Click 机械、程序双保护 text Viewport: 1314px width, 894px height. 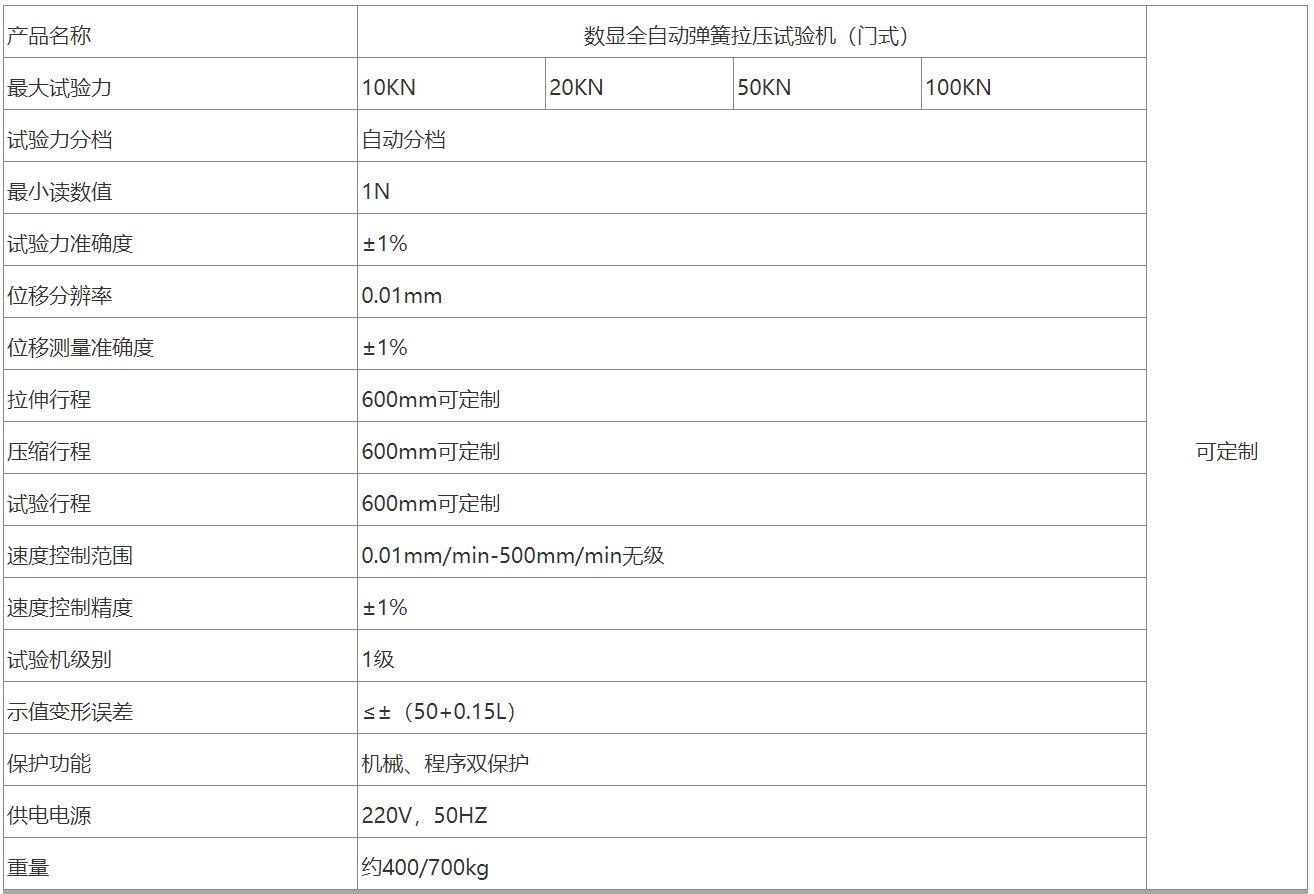[445, 764]
